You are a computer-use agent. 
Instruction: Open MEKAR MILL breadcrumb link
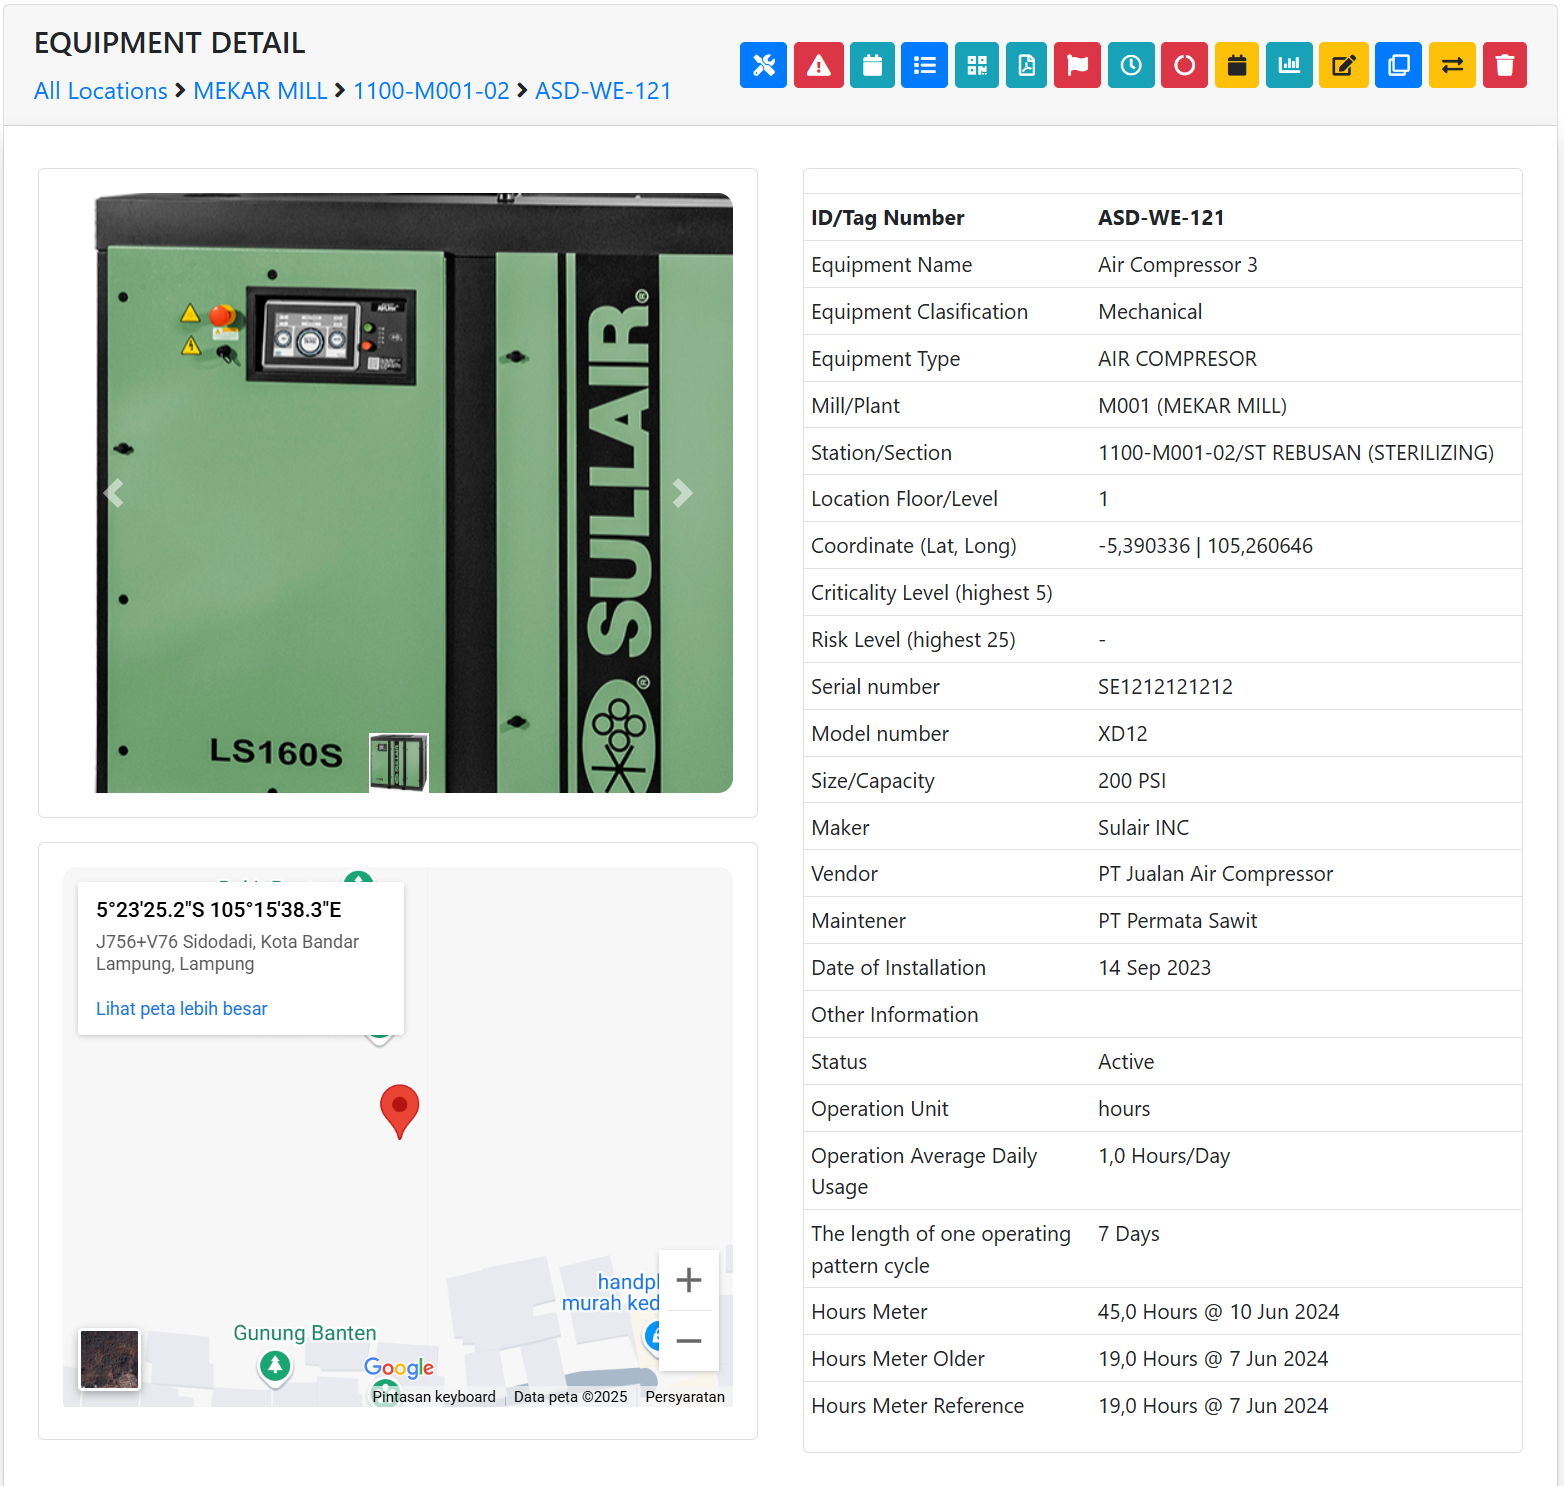coord(260,91)
